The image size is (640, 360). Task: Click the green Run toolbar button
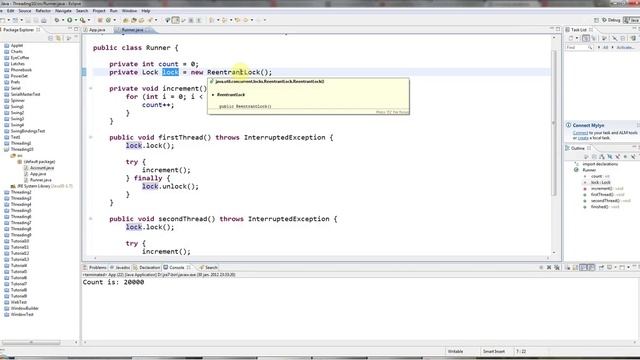click(69, 20)
